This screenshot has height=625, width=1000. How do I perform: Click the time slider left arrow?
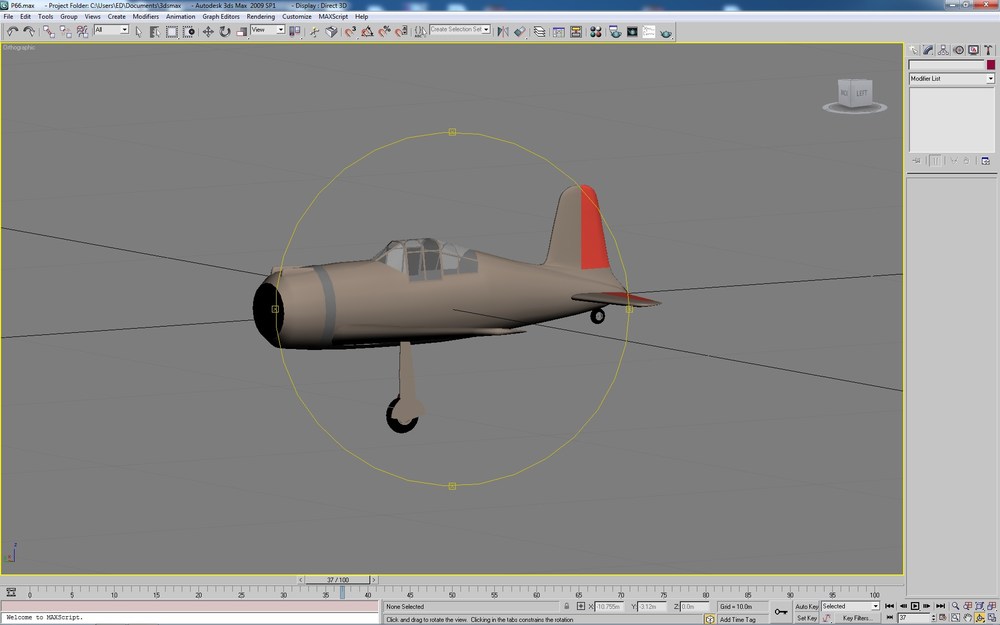300,580
